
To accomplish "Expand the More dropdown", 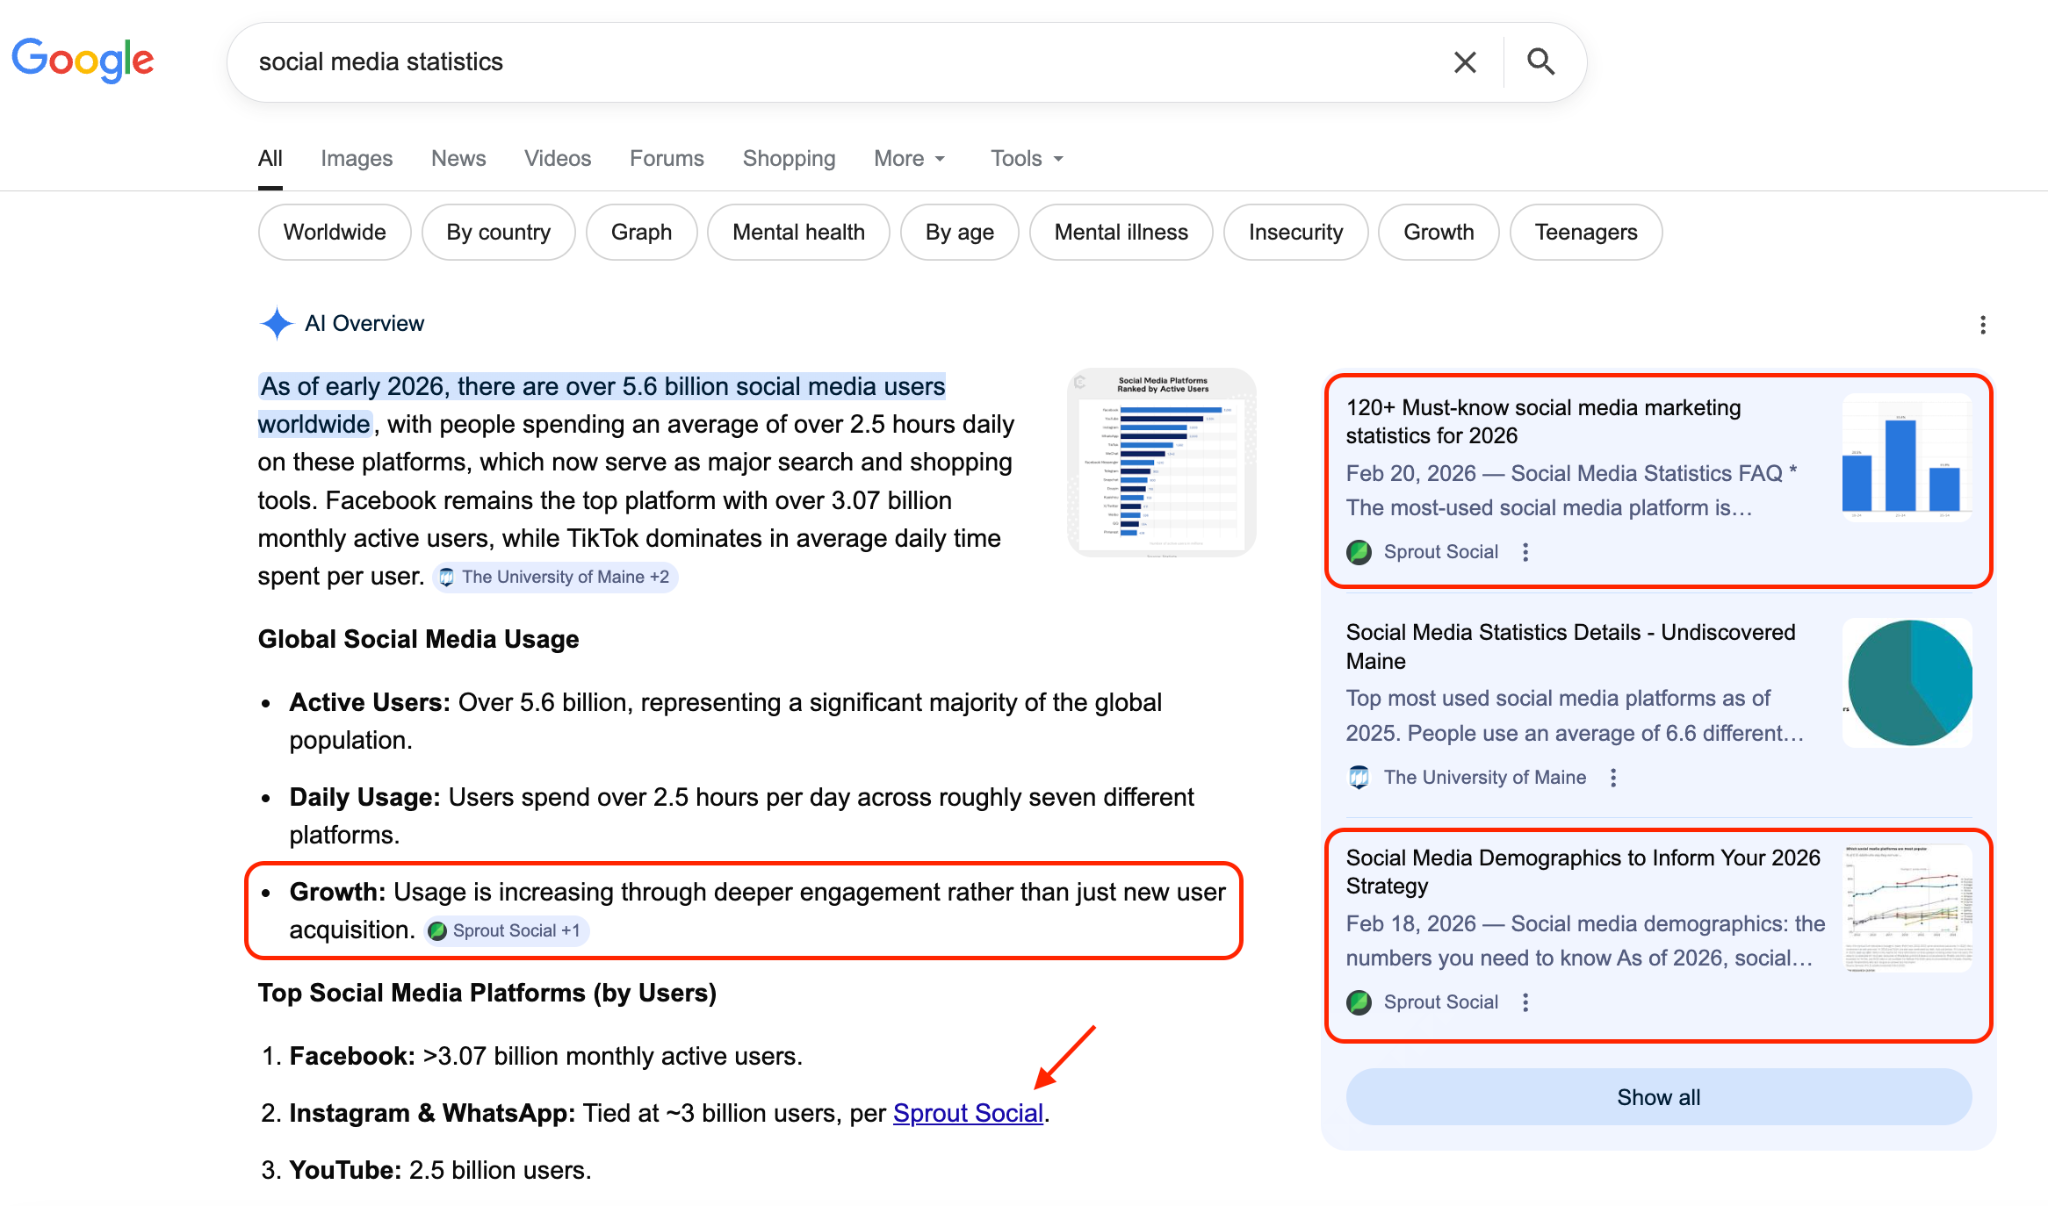I will coord(909,159).
